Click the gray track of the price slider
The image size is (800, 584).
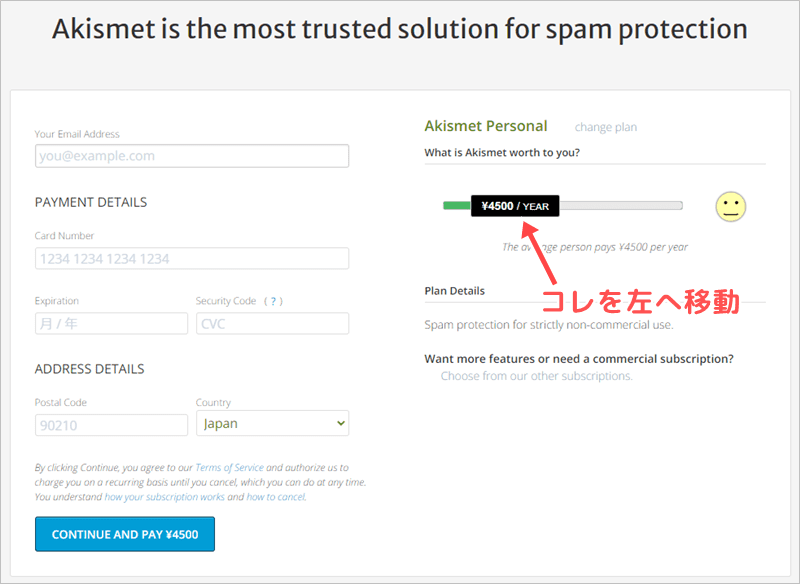(x=620, y=206)
